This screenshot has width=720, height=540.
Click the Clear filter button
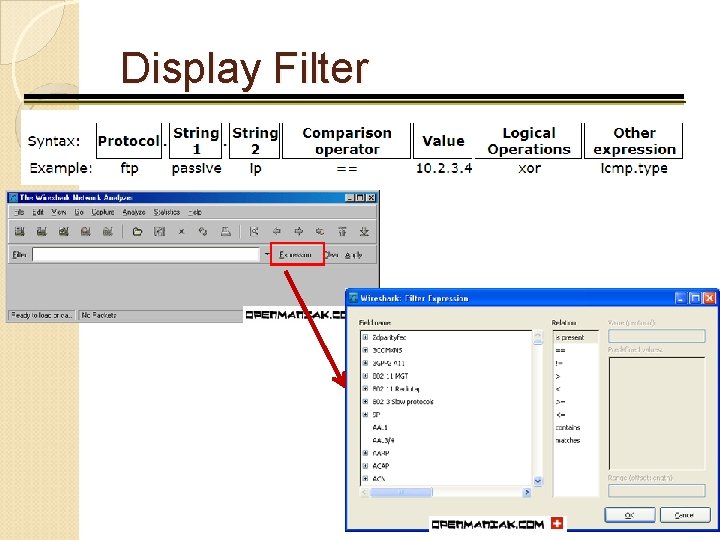coord(331,255)
